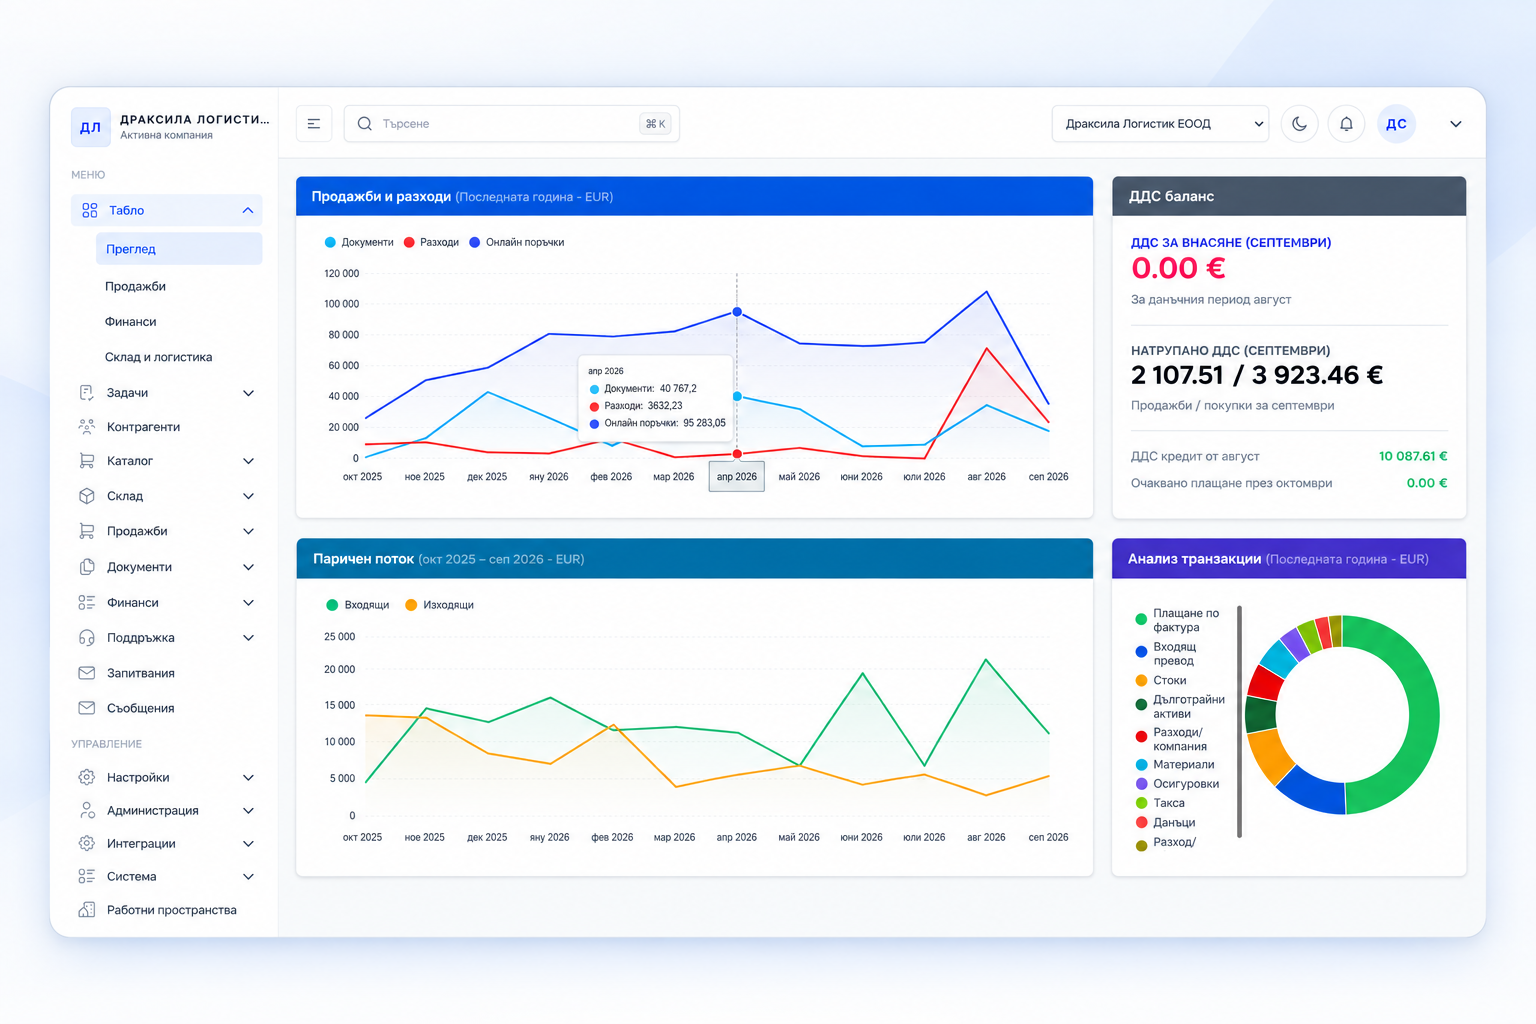
Task: Click the Настройки gear icon
Action: pos(87,777)
